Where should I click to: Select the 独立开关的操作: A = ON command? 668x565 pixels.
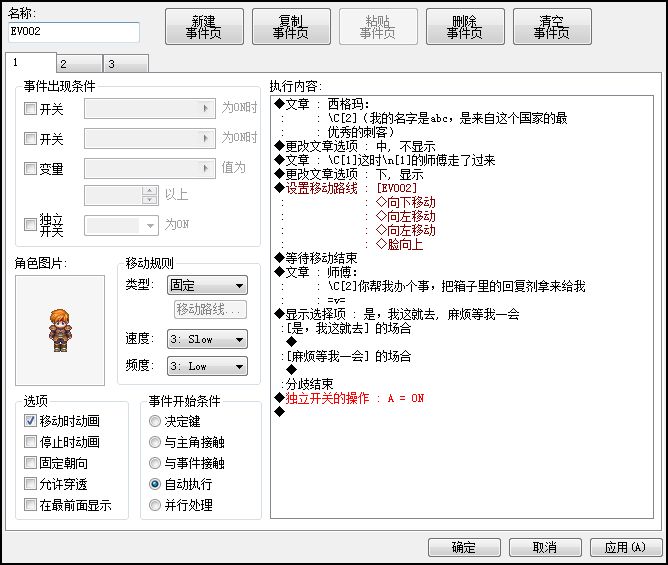(349, 398)
